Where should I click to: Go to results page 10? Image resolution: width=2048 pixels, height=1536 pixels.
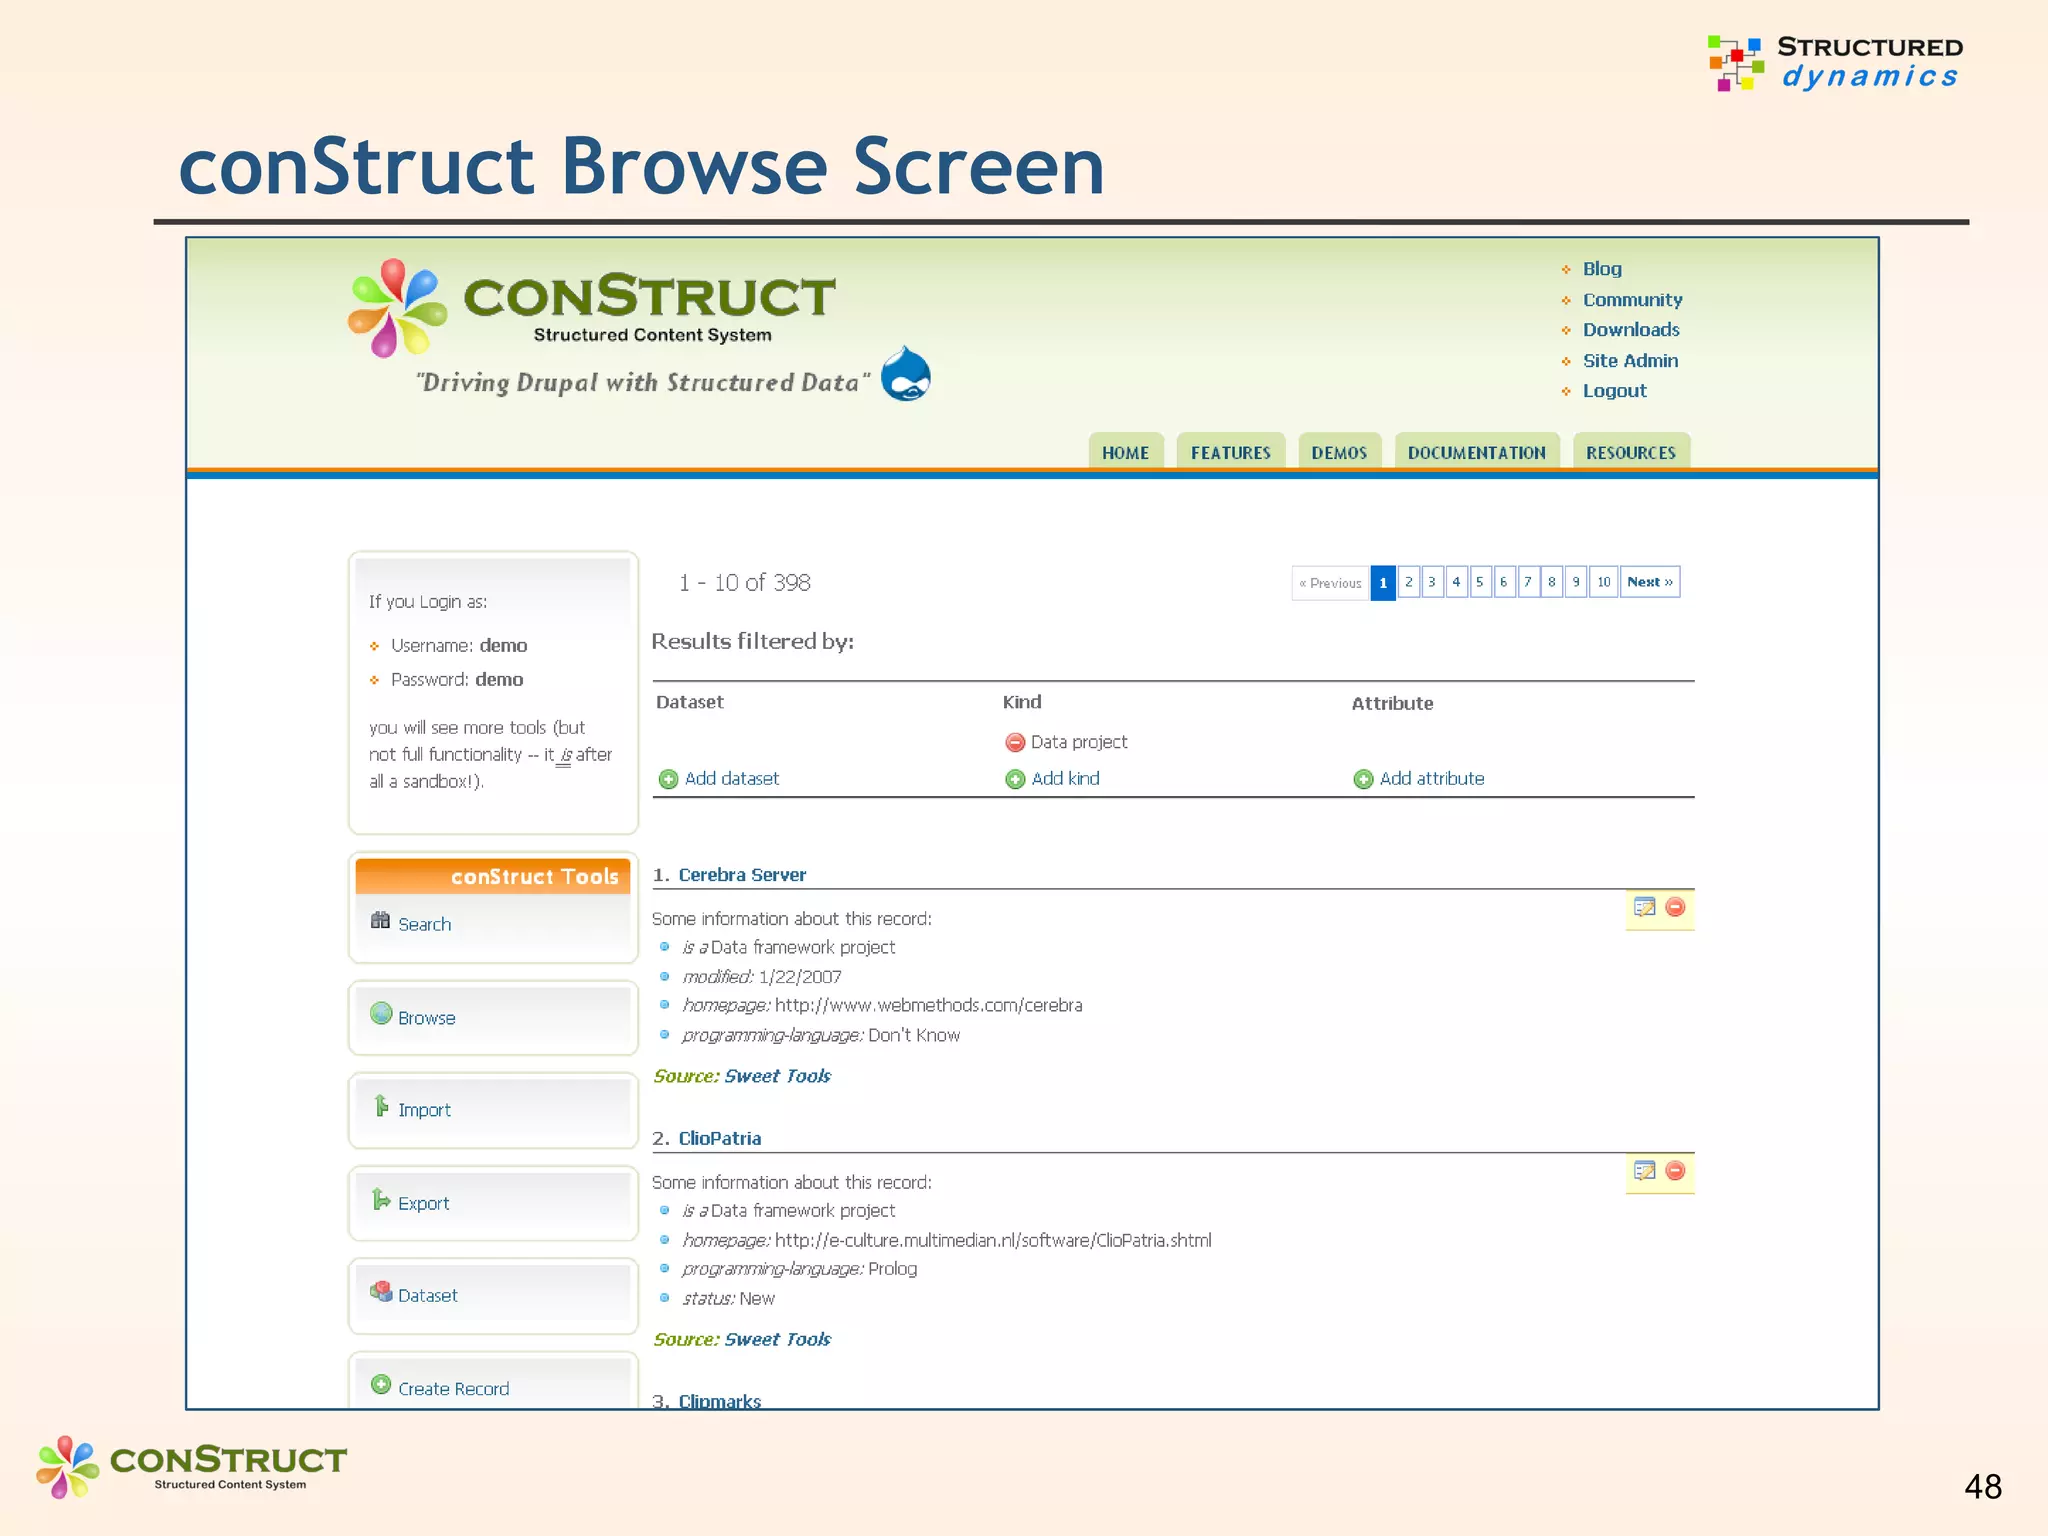(x=1604, y=582)
